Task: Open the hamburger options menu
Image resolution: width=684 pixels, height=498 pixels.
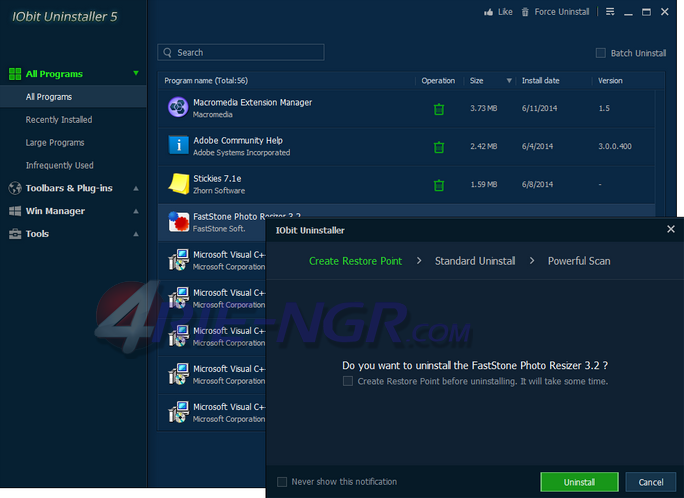Action: coord(610,12)
